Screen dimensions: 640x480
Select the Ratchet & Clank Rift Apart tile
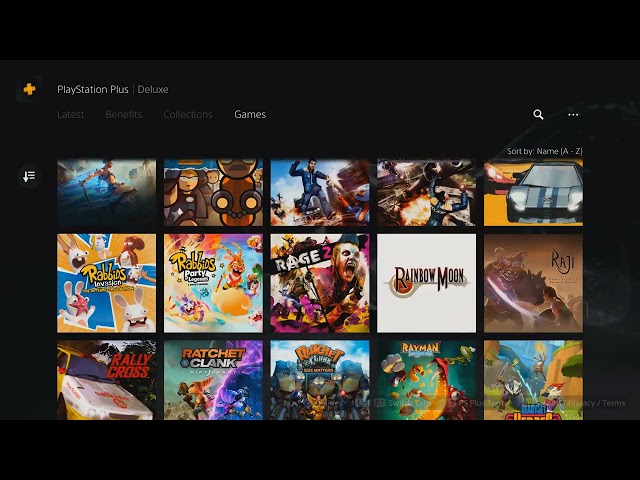213,380
